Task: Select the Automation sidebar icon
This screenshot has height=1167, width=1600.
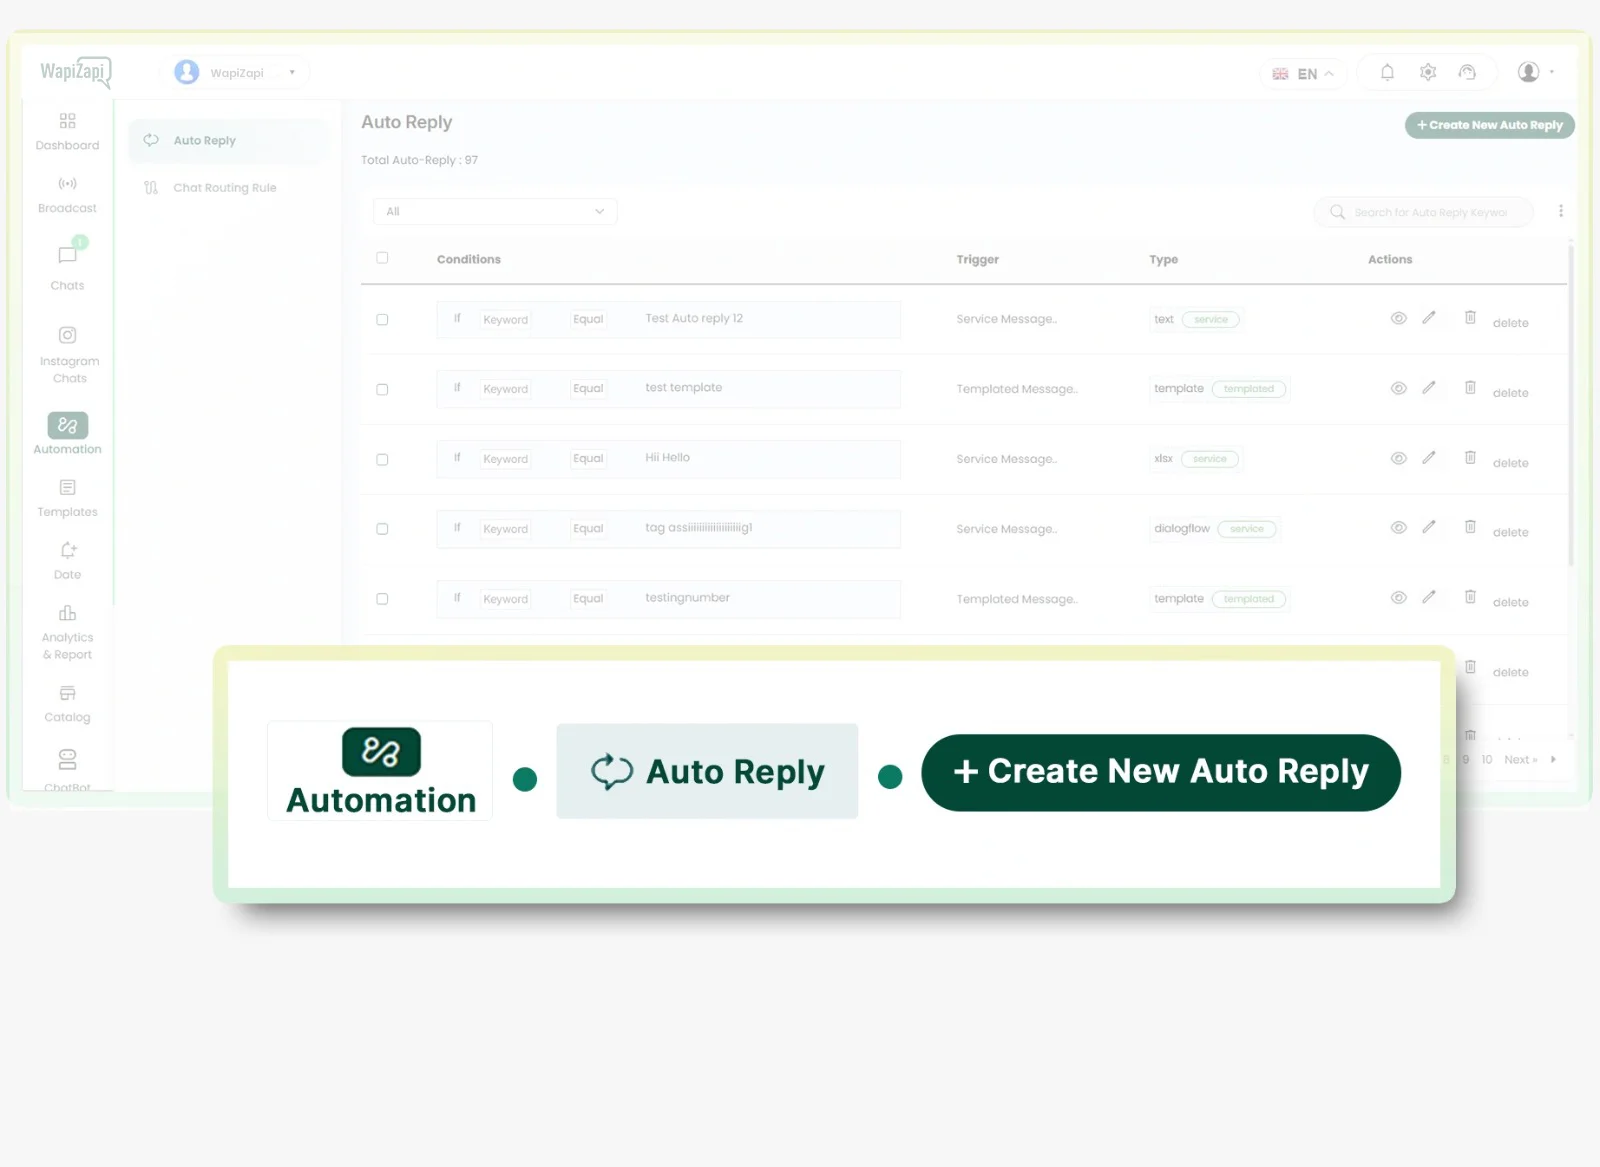Action: [67, 427]
